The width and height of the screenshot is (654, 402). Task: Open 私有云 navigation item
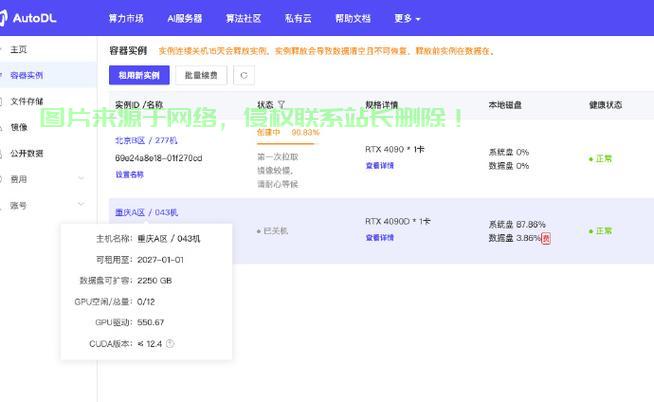(298, 18)
